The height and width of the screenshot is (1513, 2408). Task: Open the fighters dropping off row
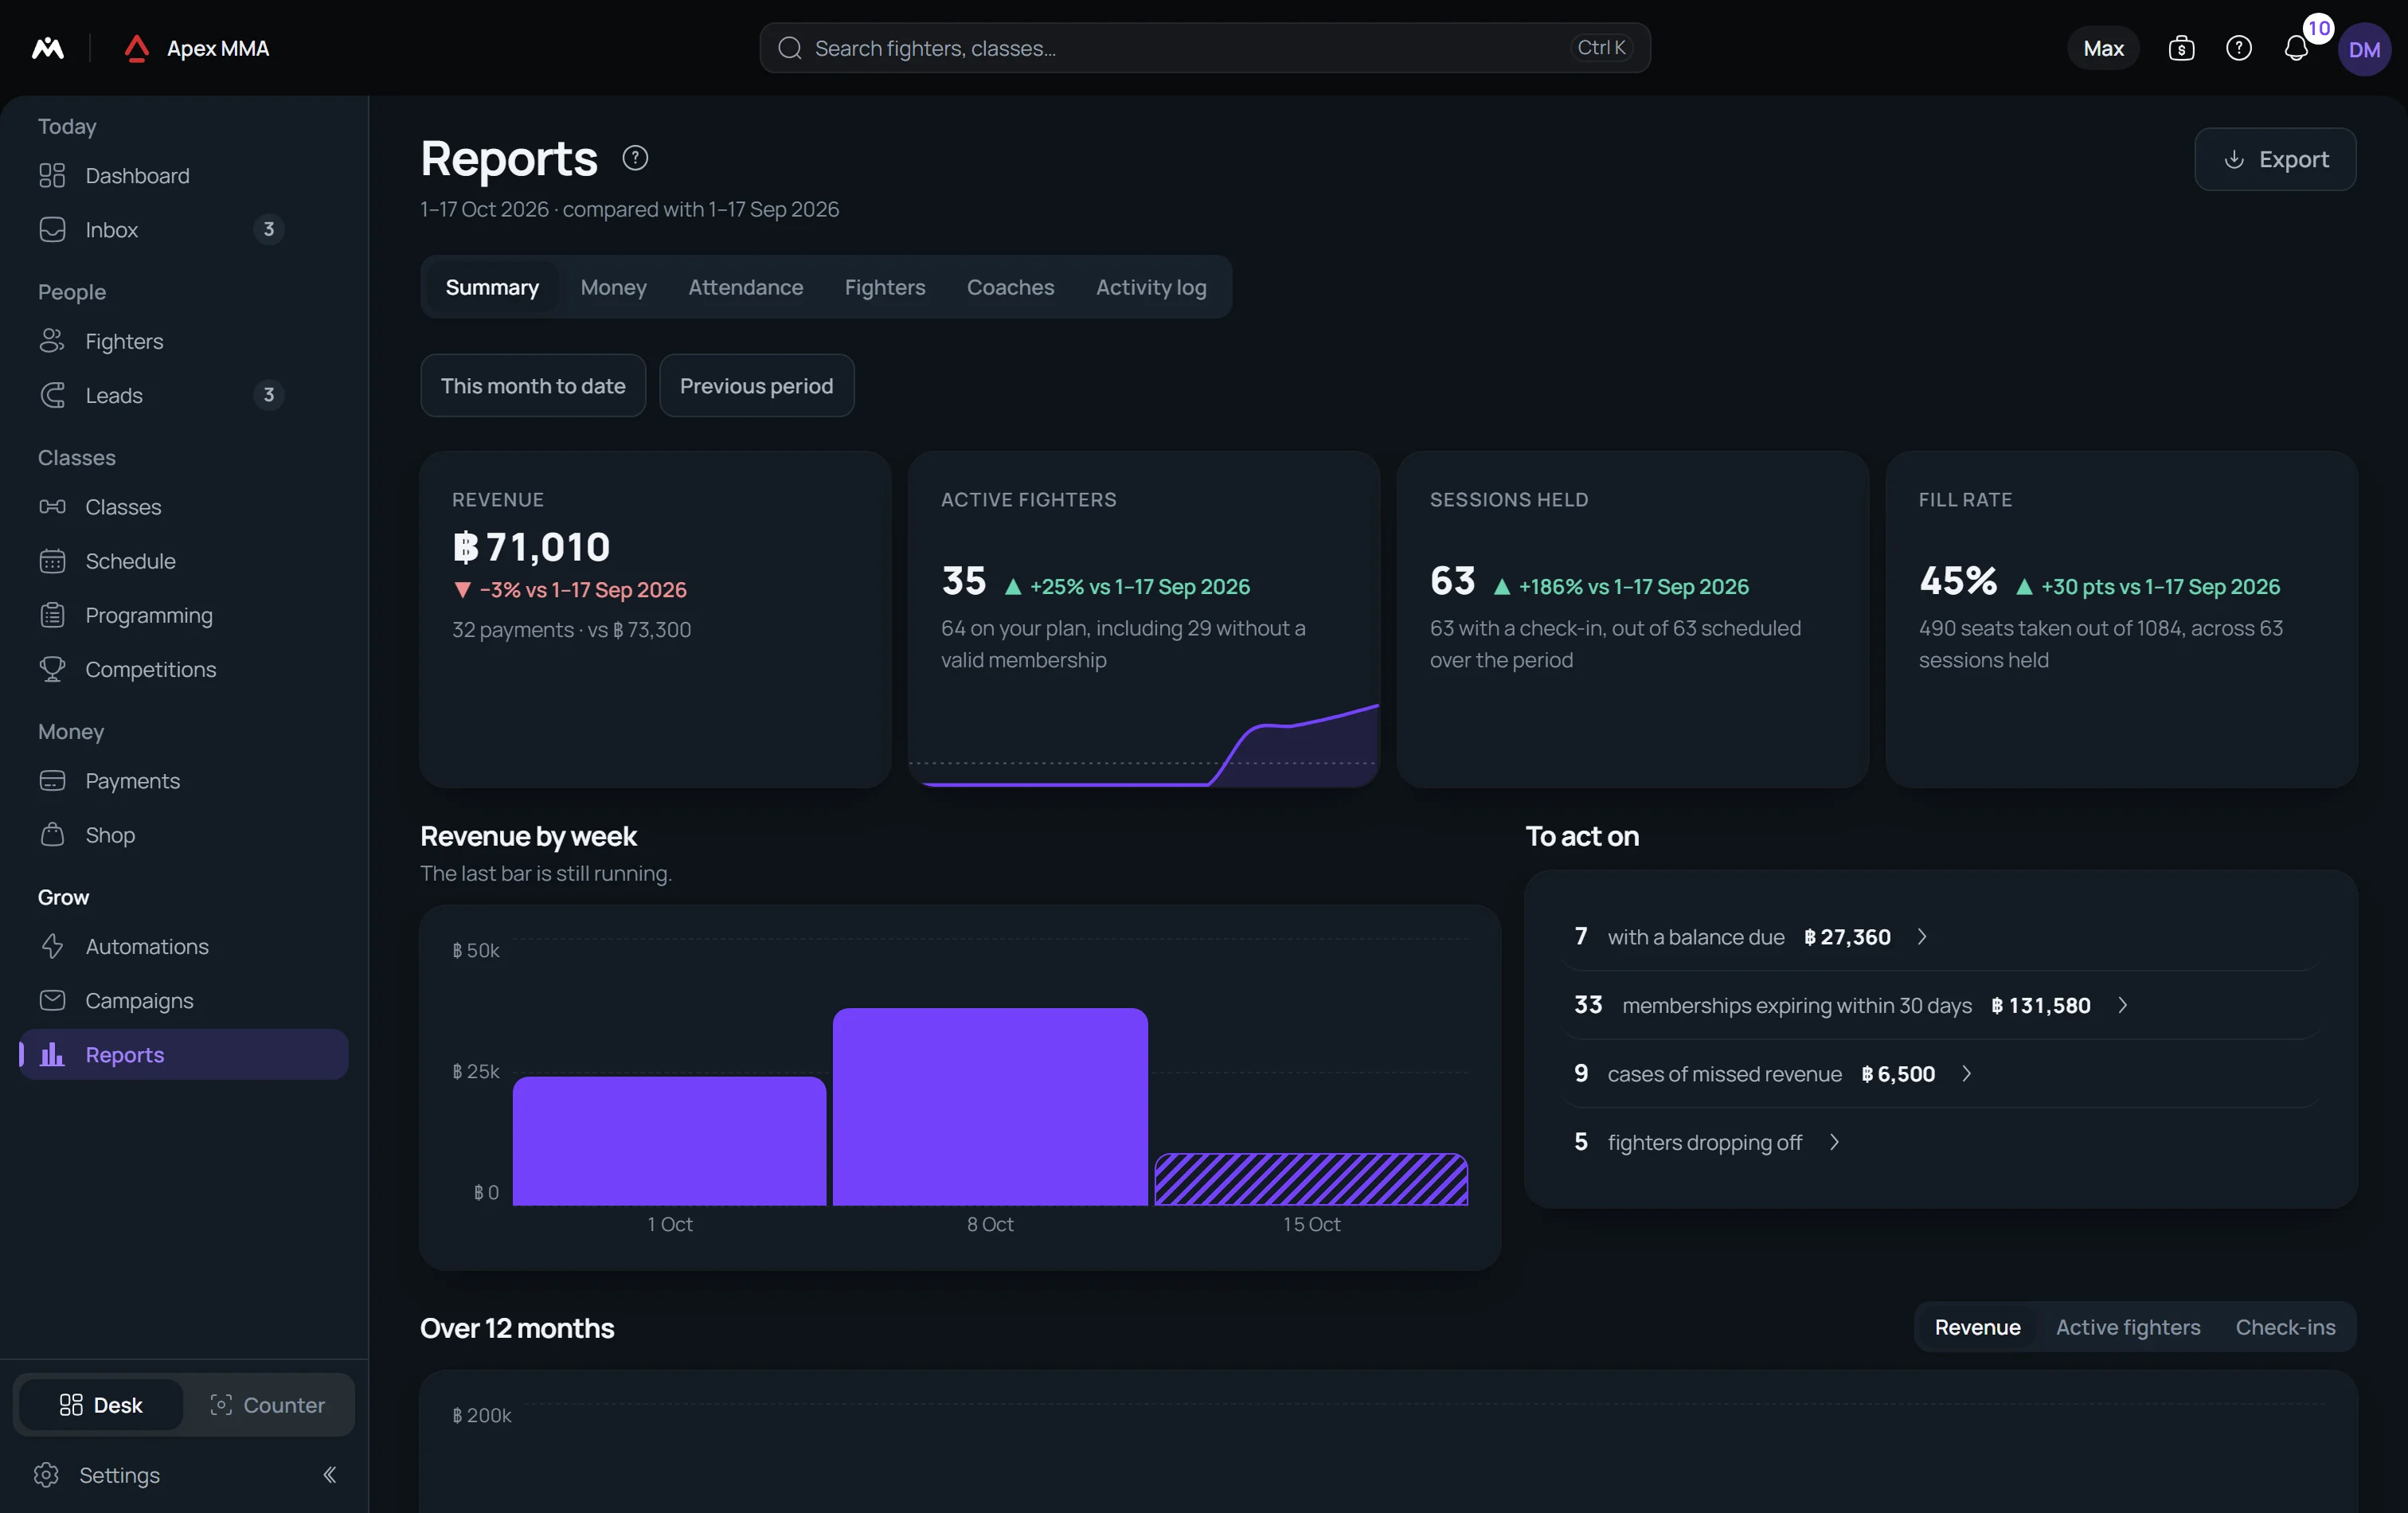tap(1940, 1142)
